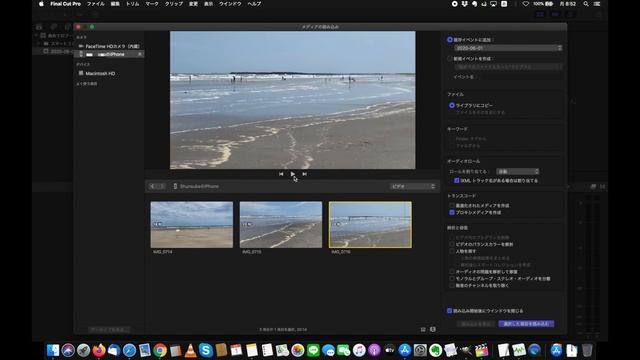The image size is (640, 360).
Task: Click the create archive button at bottom left
Action: point(109,329)
